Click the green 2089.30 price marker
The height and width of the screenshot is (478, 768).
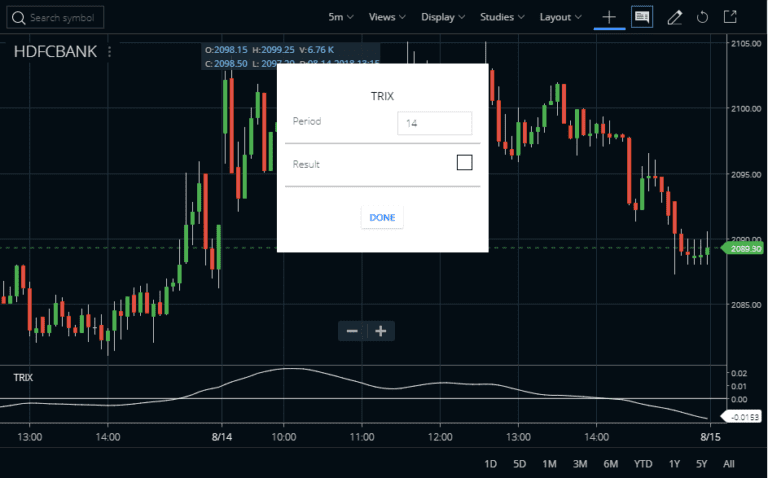pyautogui.click(x=744, y=249)
